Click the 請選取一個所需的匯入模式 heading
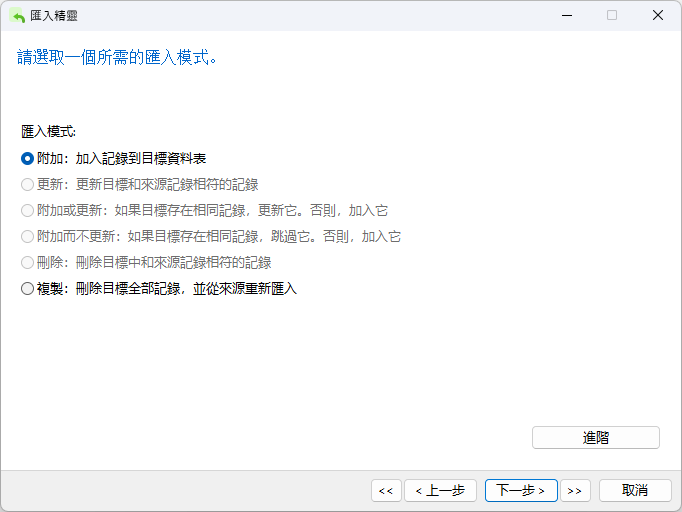 pos(118,57)
